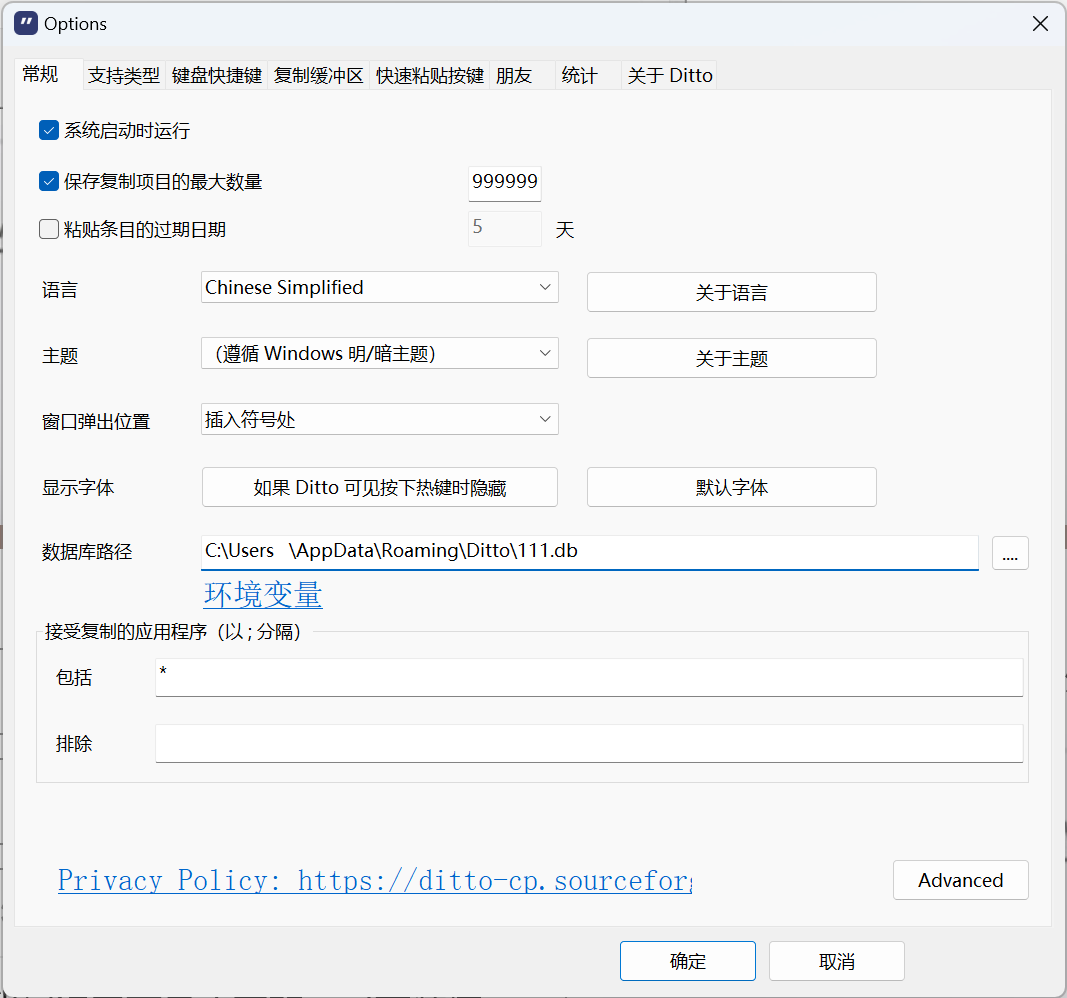Click the Ditto icon in title bar
1067x998 pixels.
coord(26,24)
